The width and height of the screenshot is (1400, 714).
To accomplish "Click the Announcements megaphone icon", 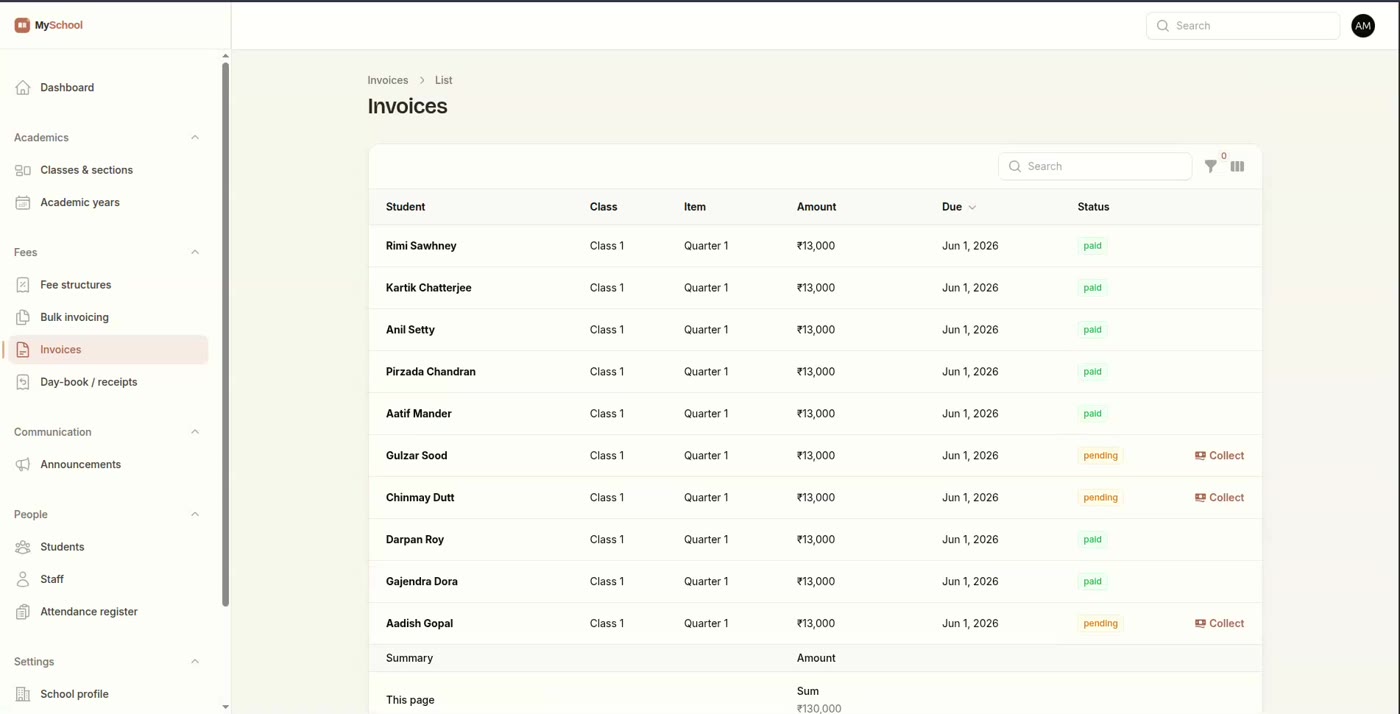I will 23,465.
